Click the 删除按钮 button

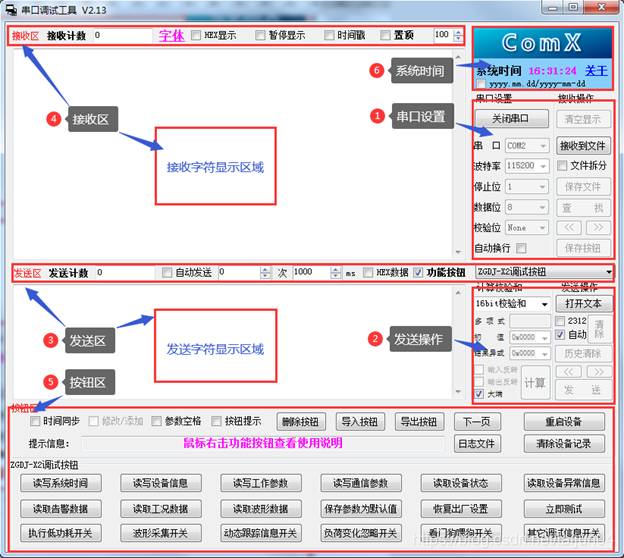pos(301,422)
